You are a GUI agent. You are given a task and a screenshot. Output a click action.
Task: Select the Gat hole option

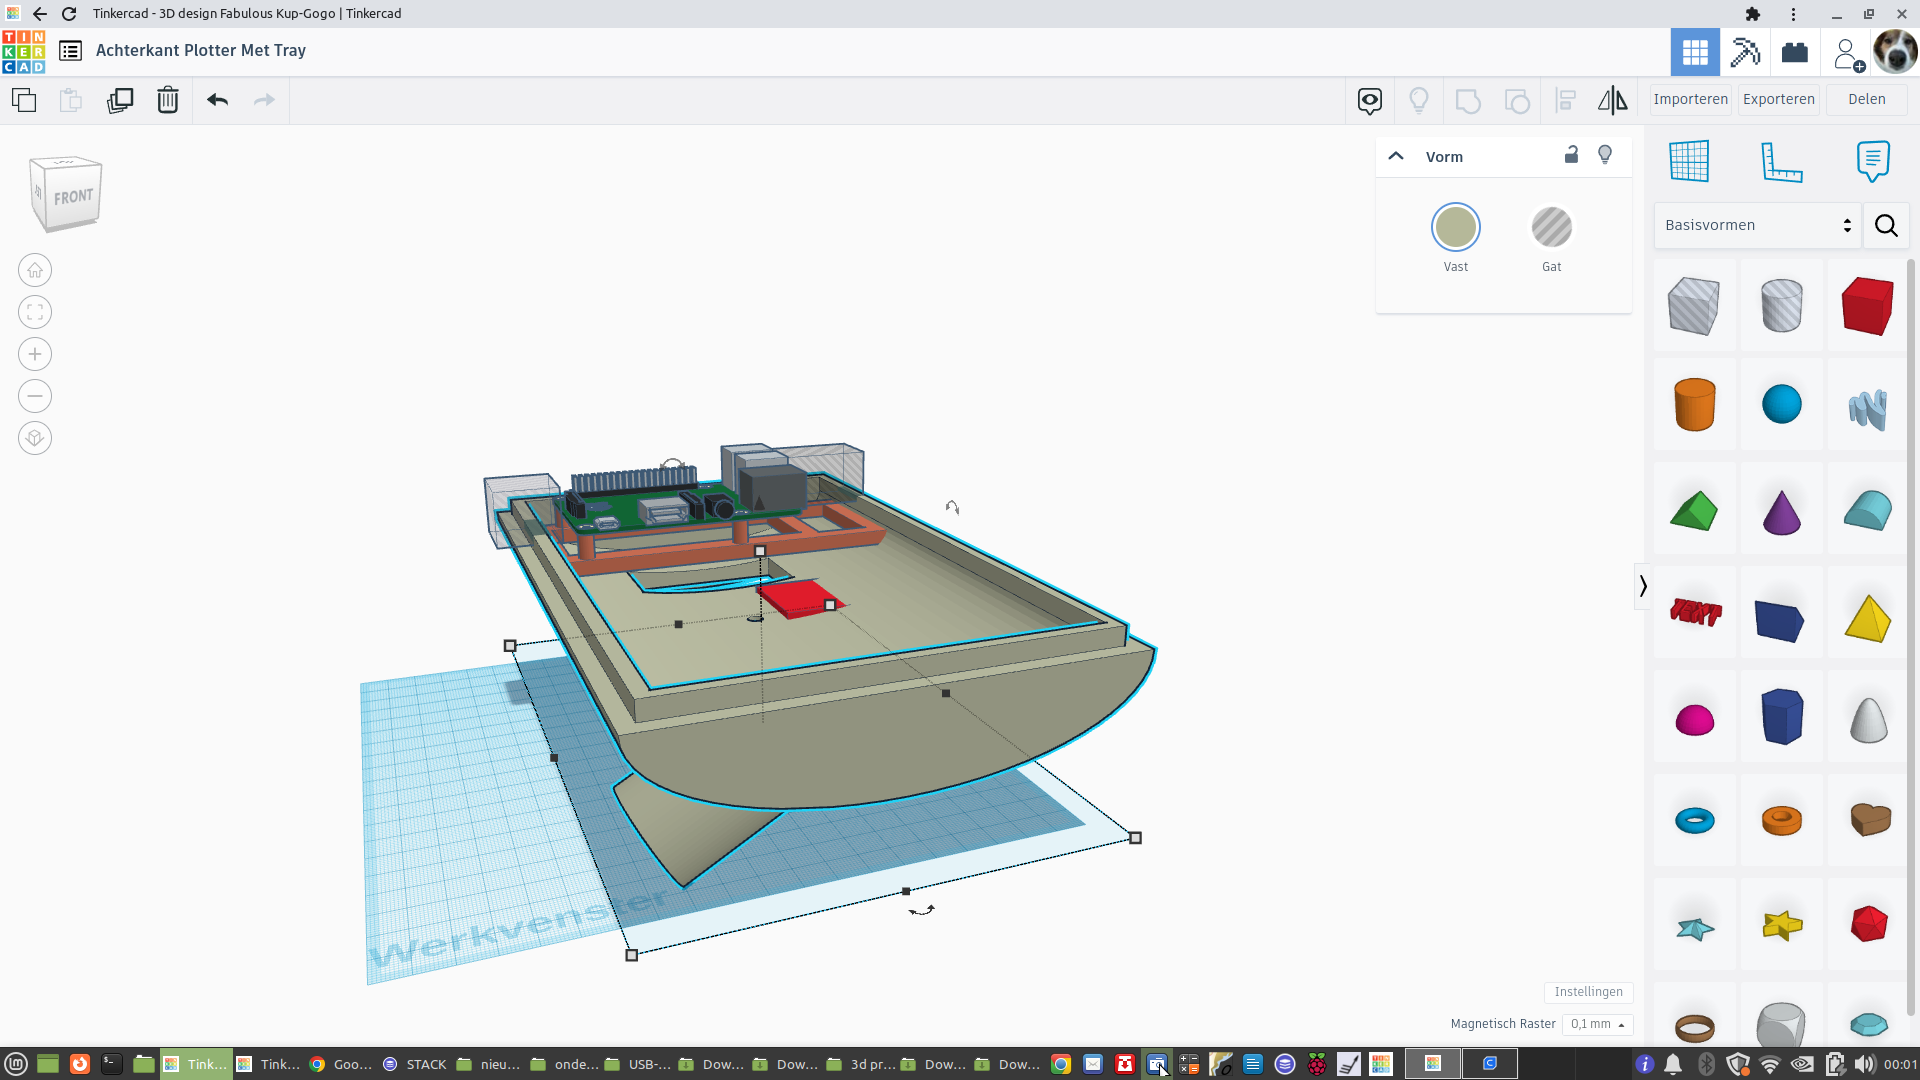pos(1551,228)
